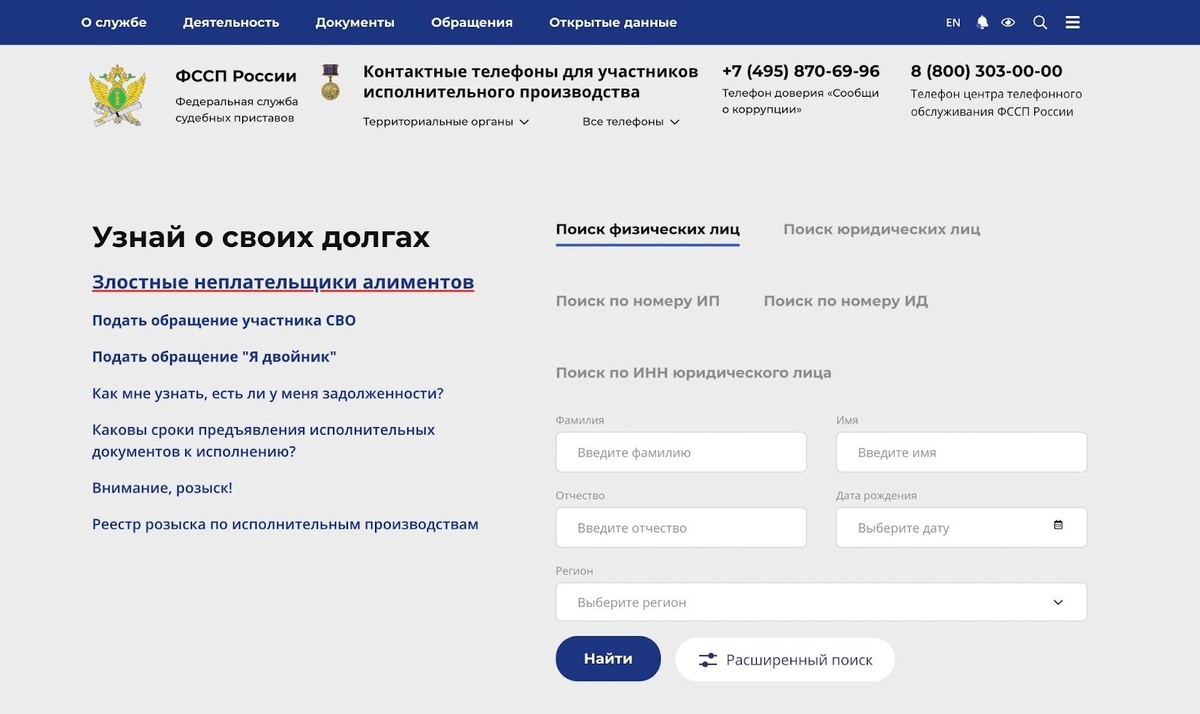Open the Документы menu

click(355, 21)
